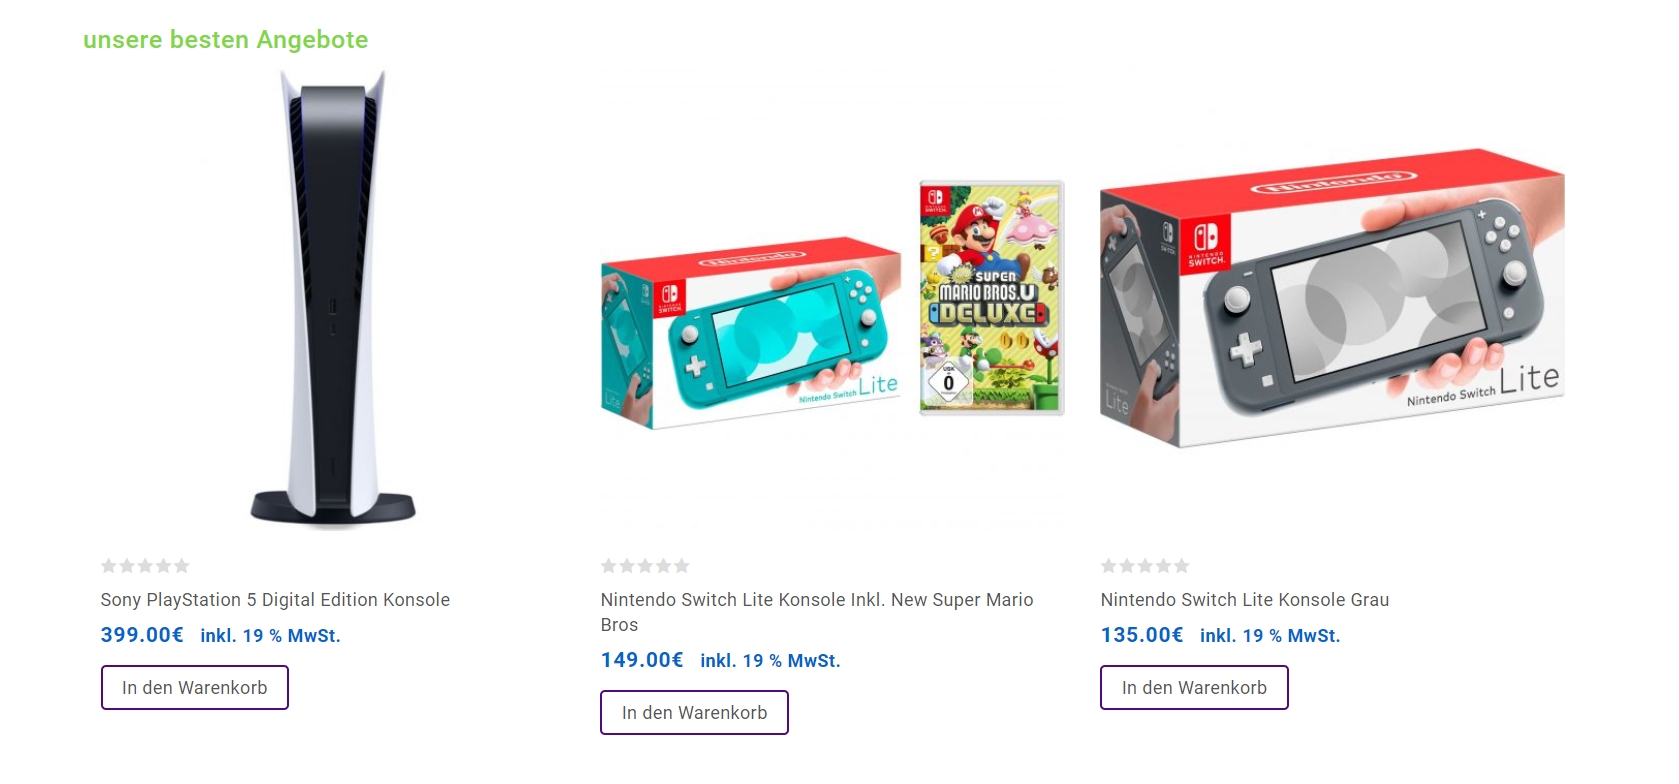Open Switch Lite Inkl. New Super Mario title
1679x784 pixels.
(x=817, y=612)
